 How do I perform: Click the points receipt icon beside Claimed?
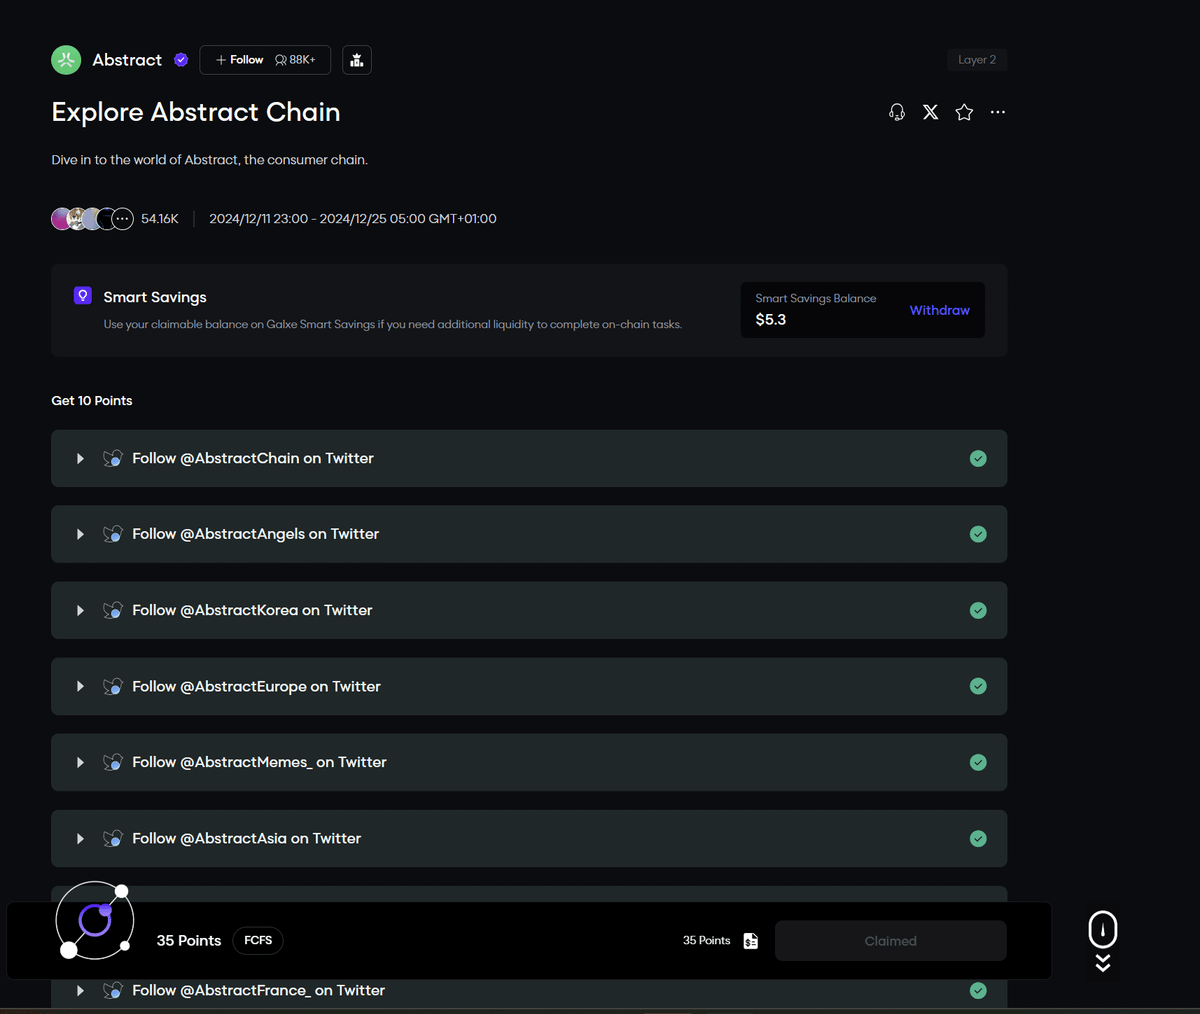click(751, 941)
